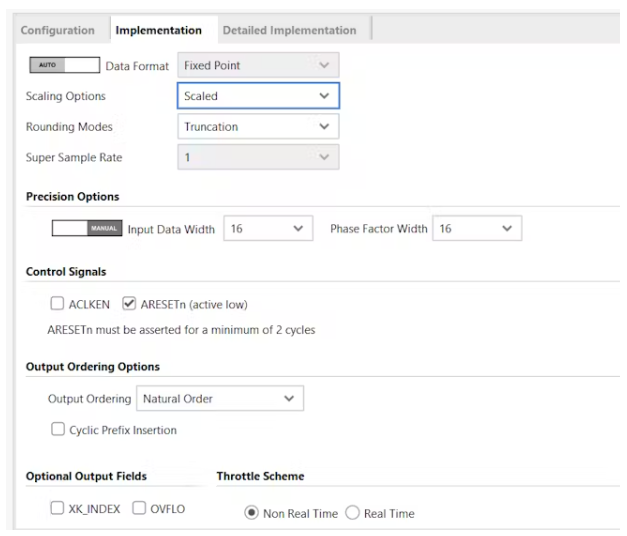Viewport: 627px width, 536px height.
Task: Open the Output Ordering dropdown
Action: [218, 399]
